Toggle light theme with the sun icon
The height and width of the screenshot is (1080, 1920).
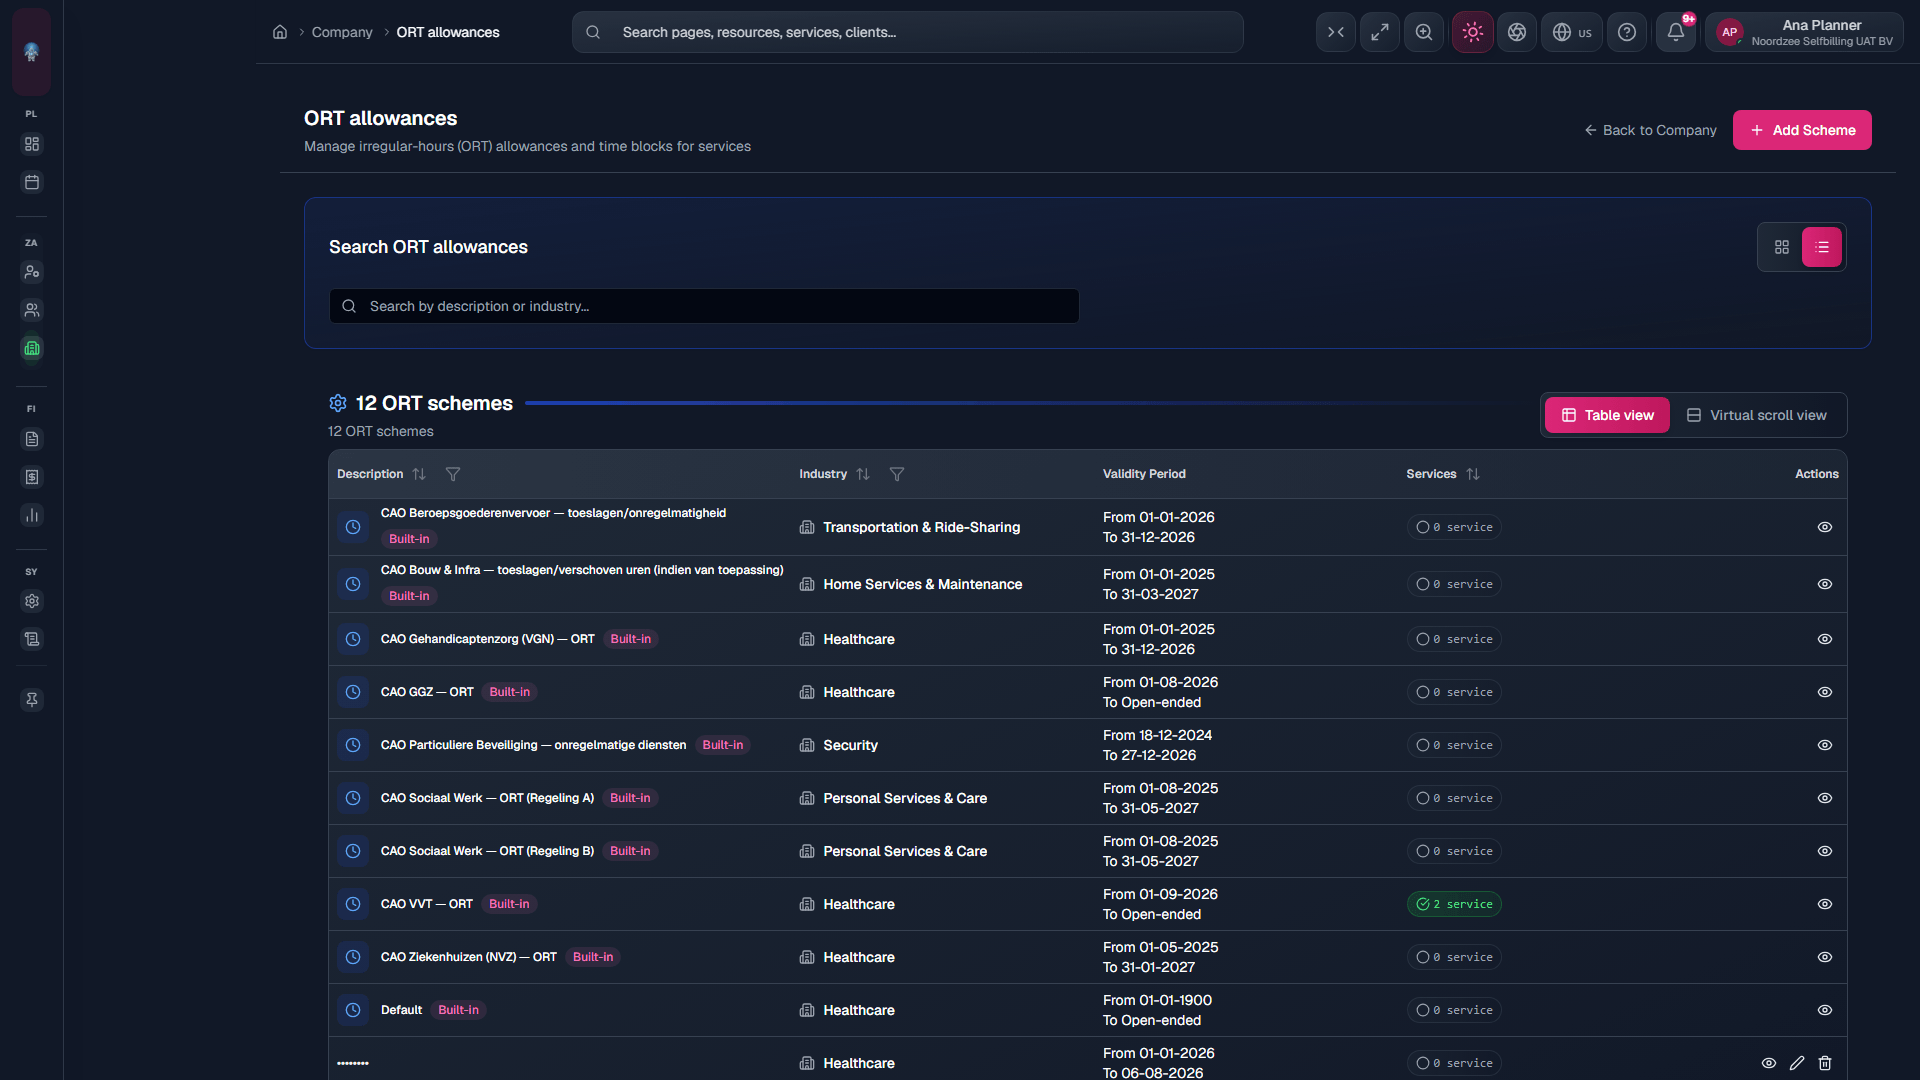click(x=1473, y=32)
